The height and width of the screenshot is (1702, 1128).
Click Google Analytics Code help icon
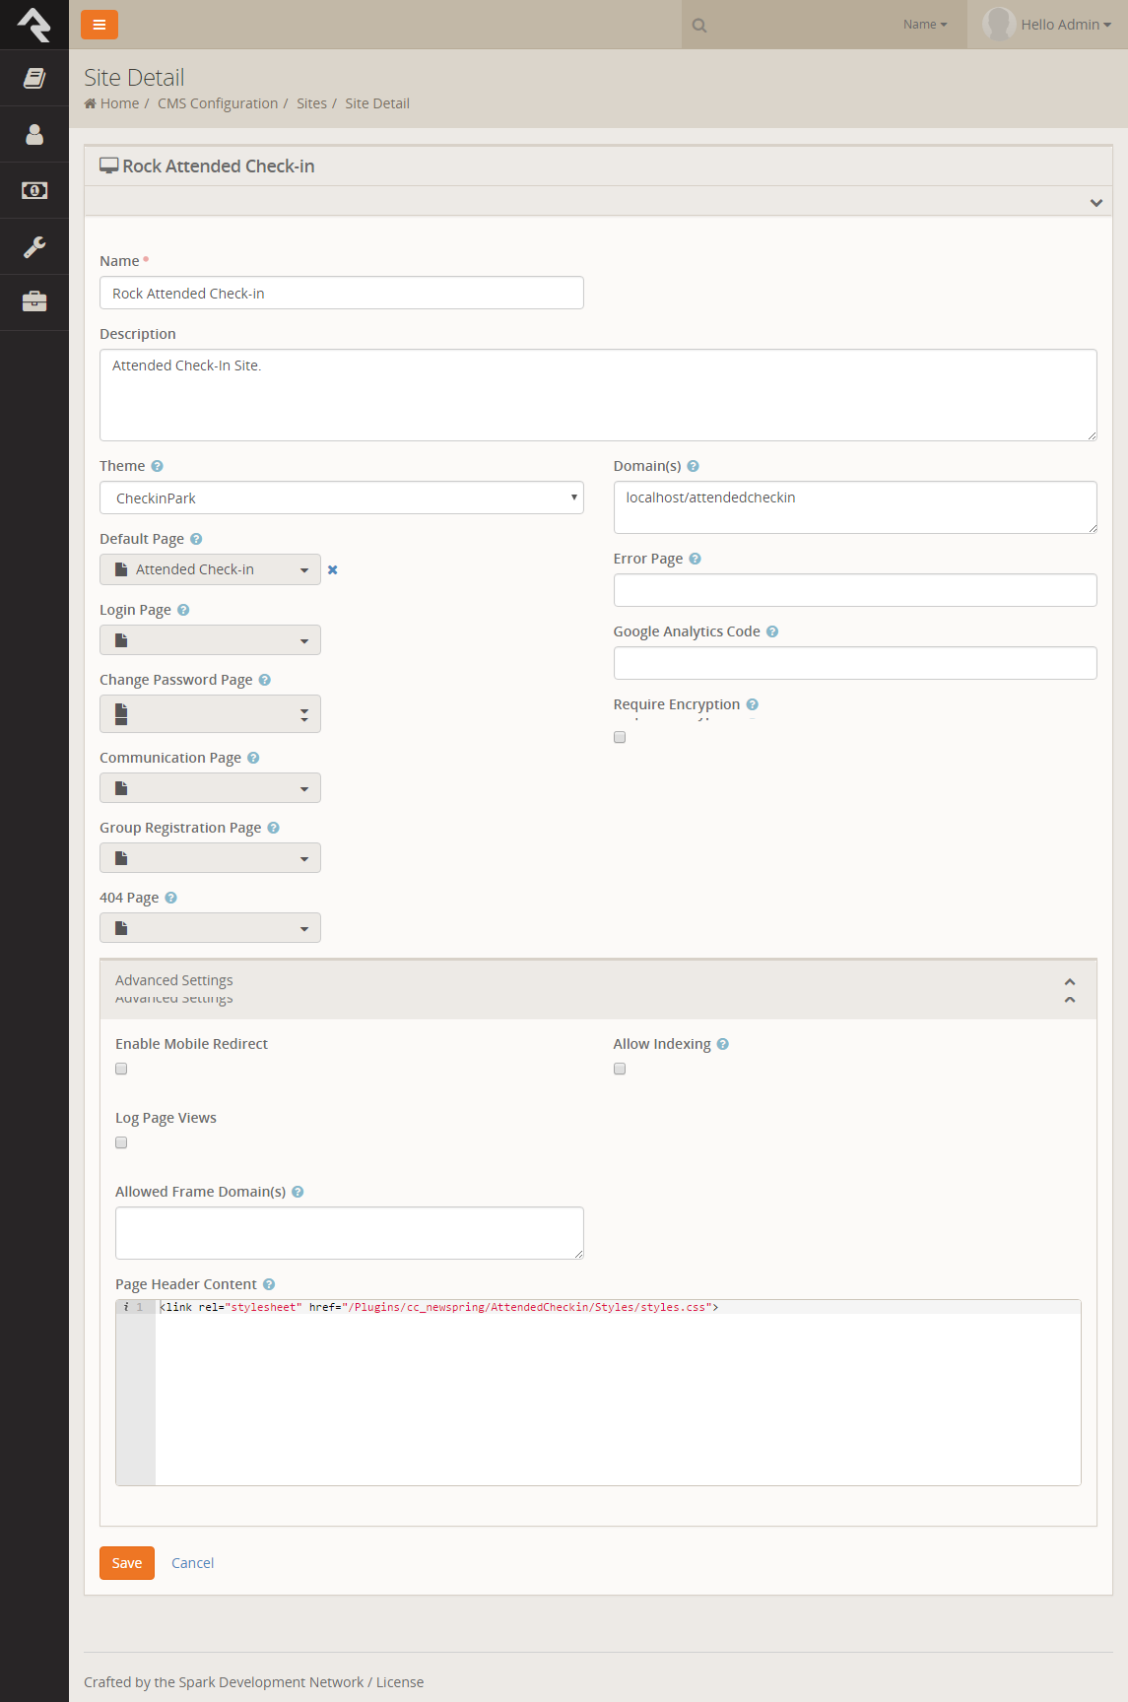click(772, 632)
